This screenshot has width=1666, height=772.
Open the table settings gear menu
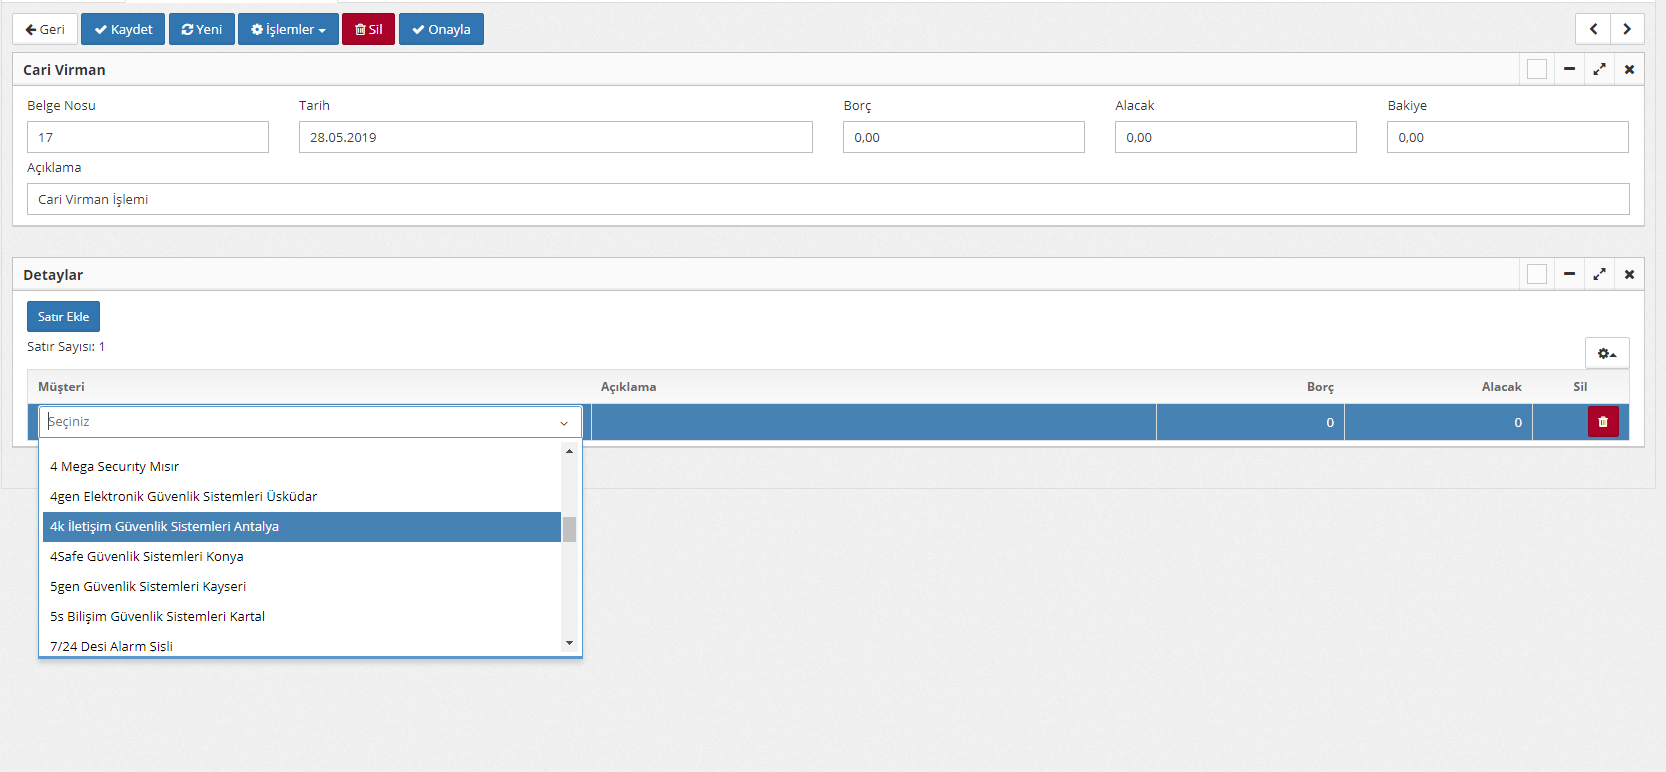[1606, 353]
